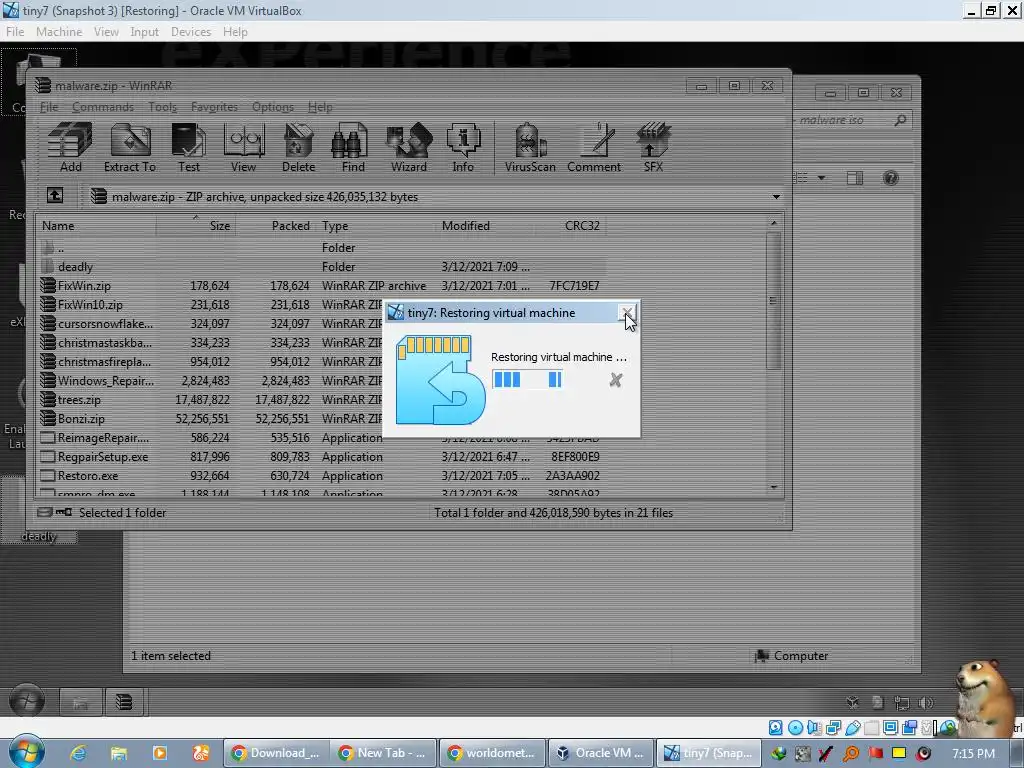Click the Extract To toolbar icon
This screenshot has height=768, width=1024.
[x=130, y=147]
